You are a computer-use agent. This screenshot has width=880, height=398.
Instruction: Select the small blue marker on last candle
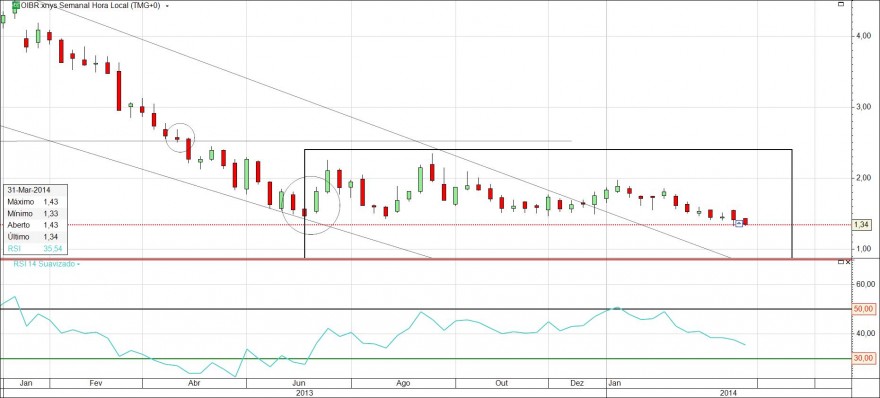click(739, 223)
